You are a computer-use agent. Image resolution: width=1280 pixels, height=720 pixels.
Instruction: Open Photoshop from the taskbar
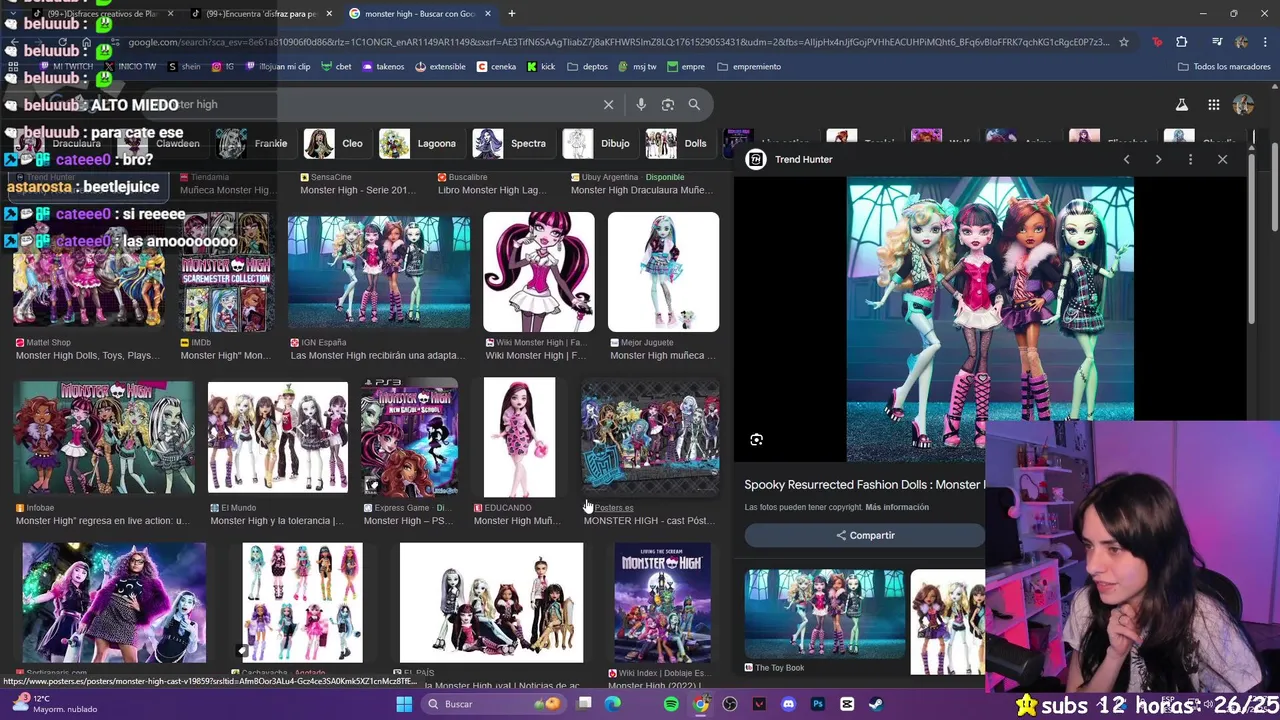pos(817,704)
